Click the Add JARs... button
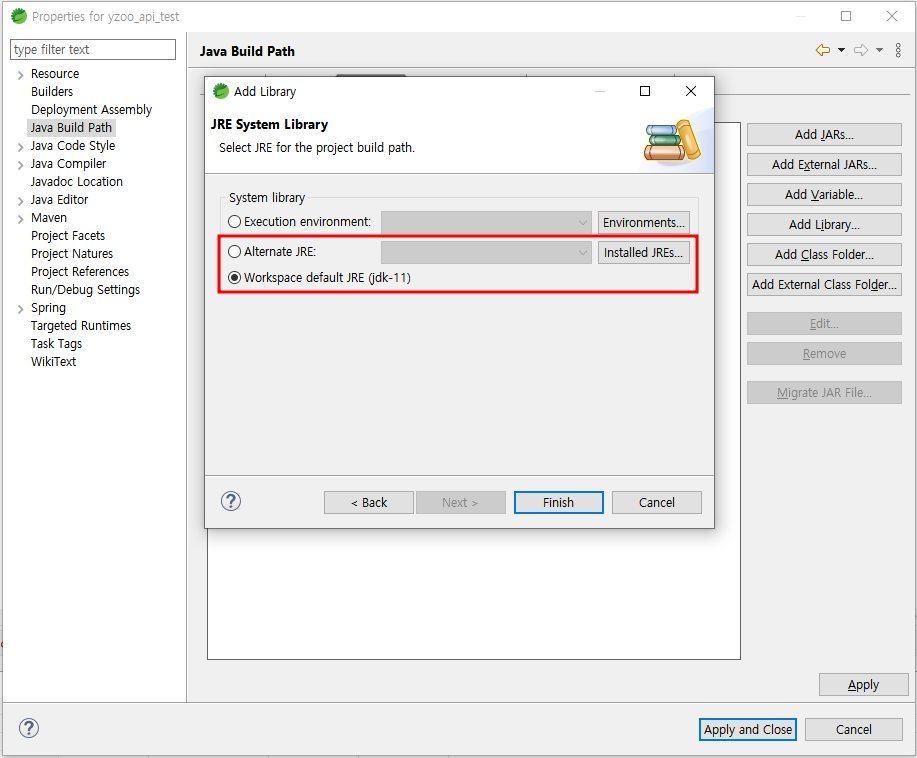The width and height of the screenshot is (917, 758). (x=824, y=135)
